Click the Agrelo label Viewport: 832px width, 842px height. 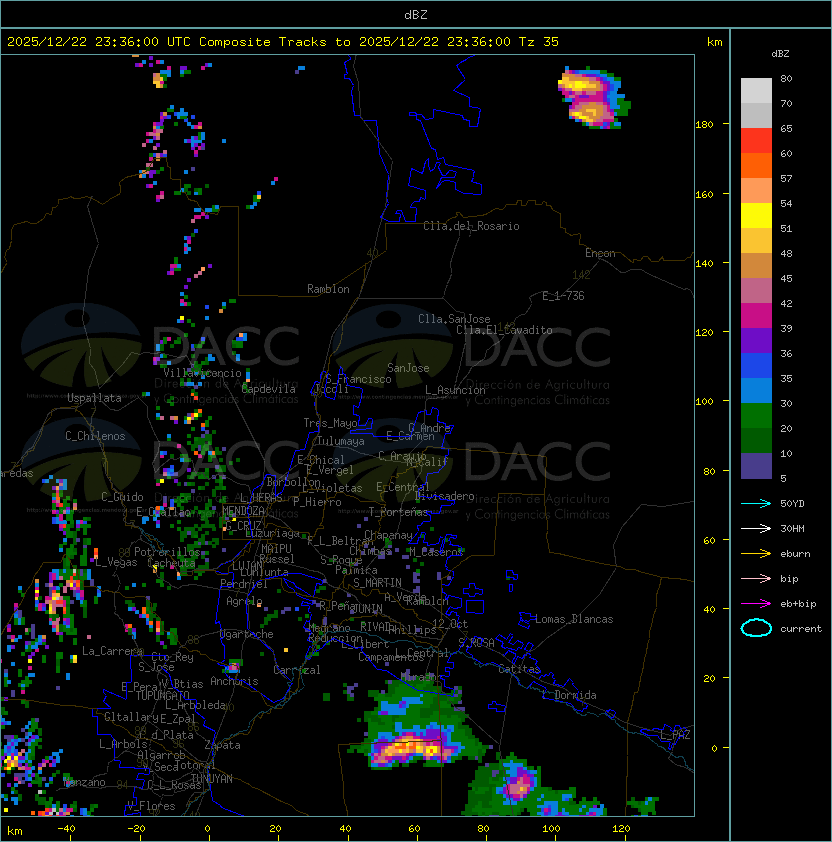(x=244, y=601)
